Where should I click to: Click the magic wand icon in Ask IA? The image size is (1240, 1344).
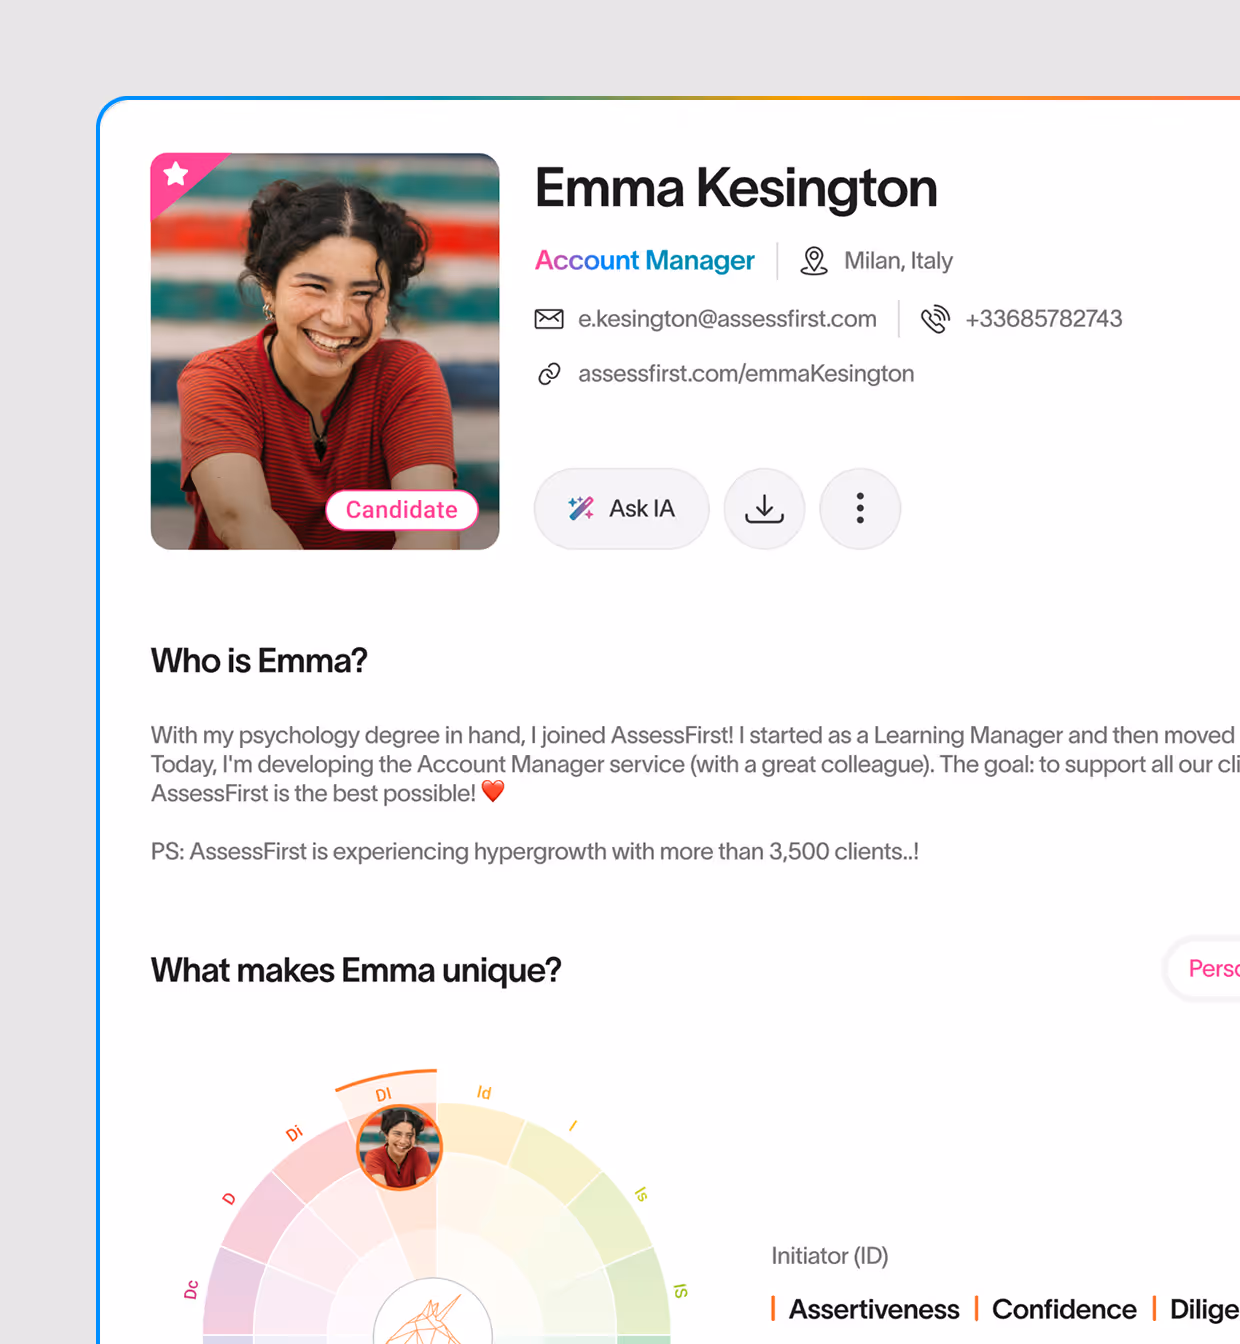pyautogui.click(x=581, y=508)
